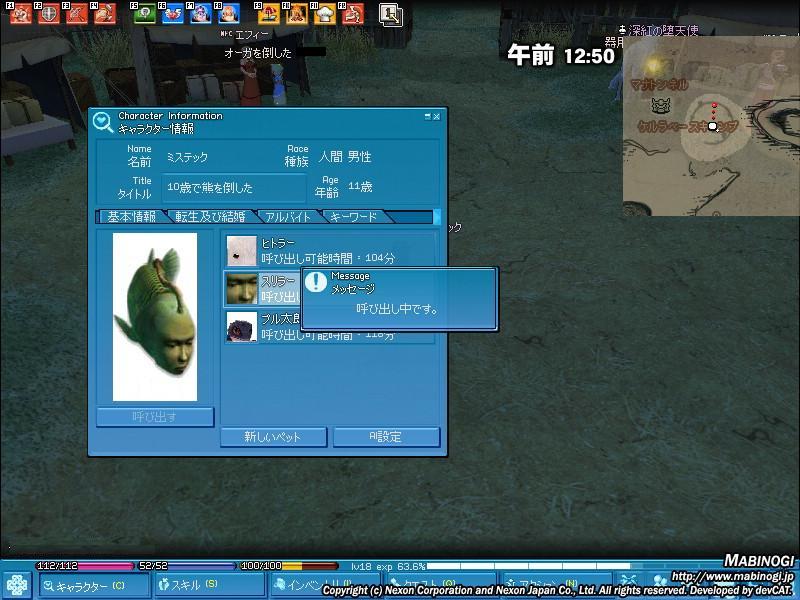Use the blue F7 hotkey skill
The height and width of the screenshot is (600, 800).
coord(201,13)
